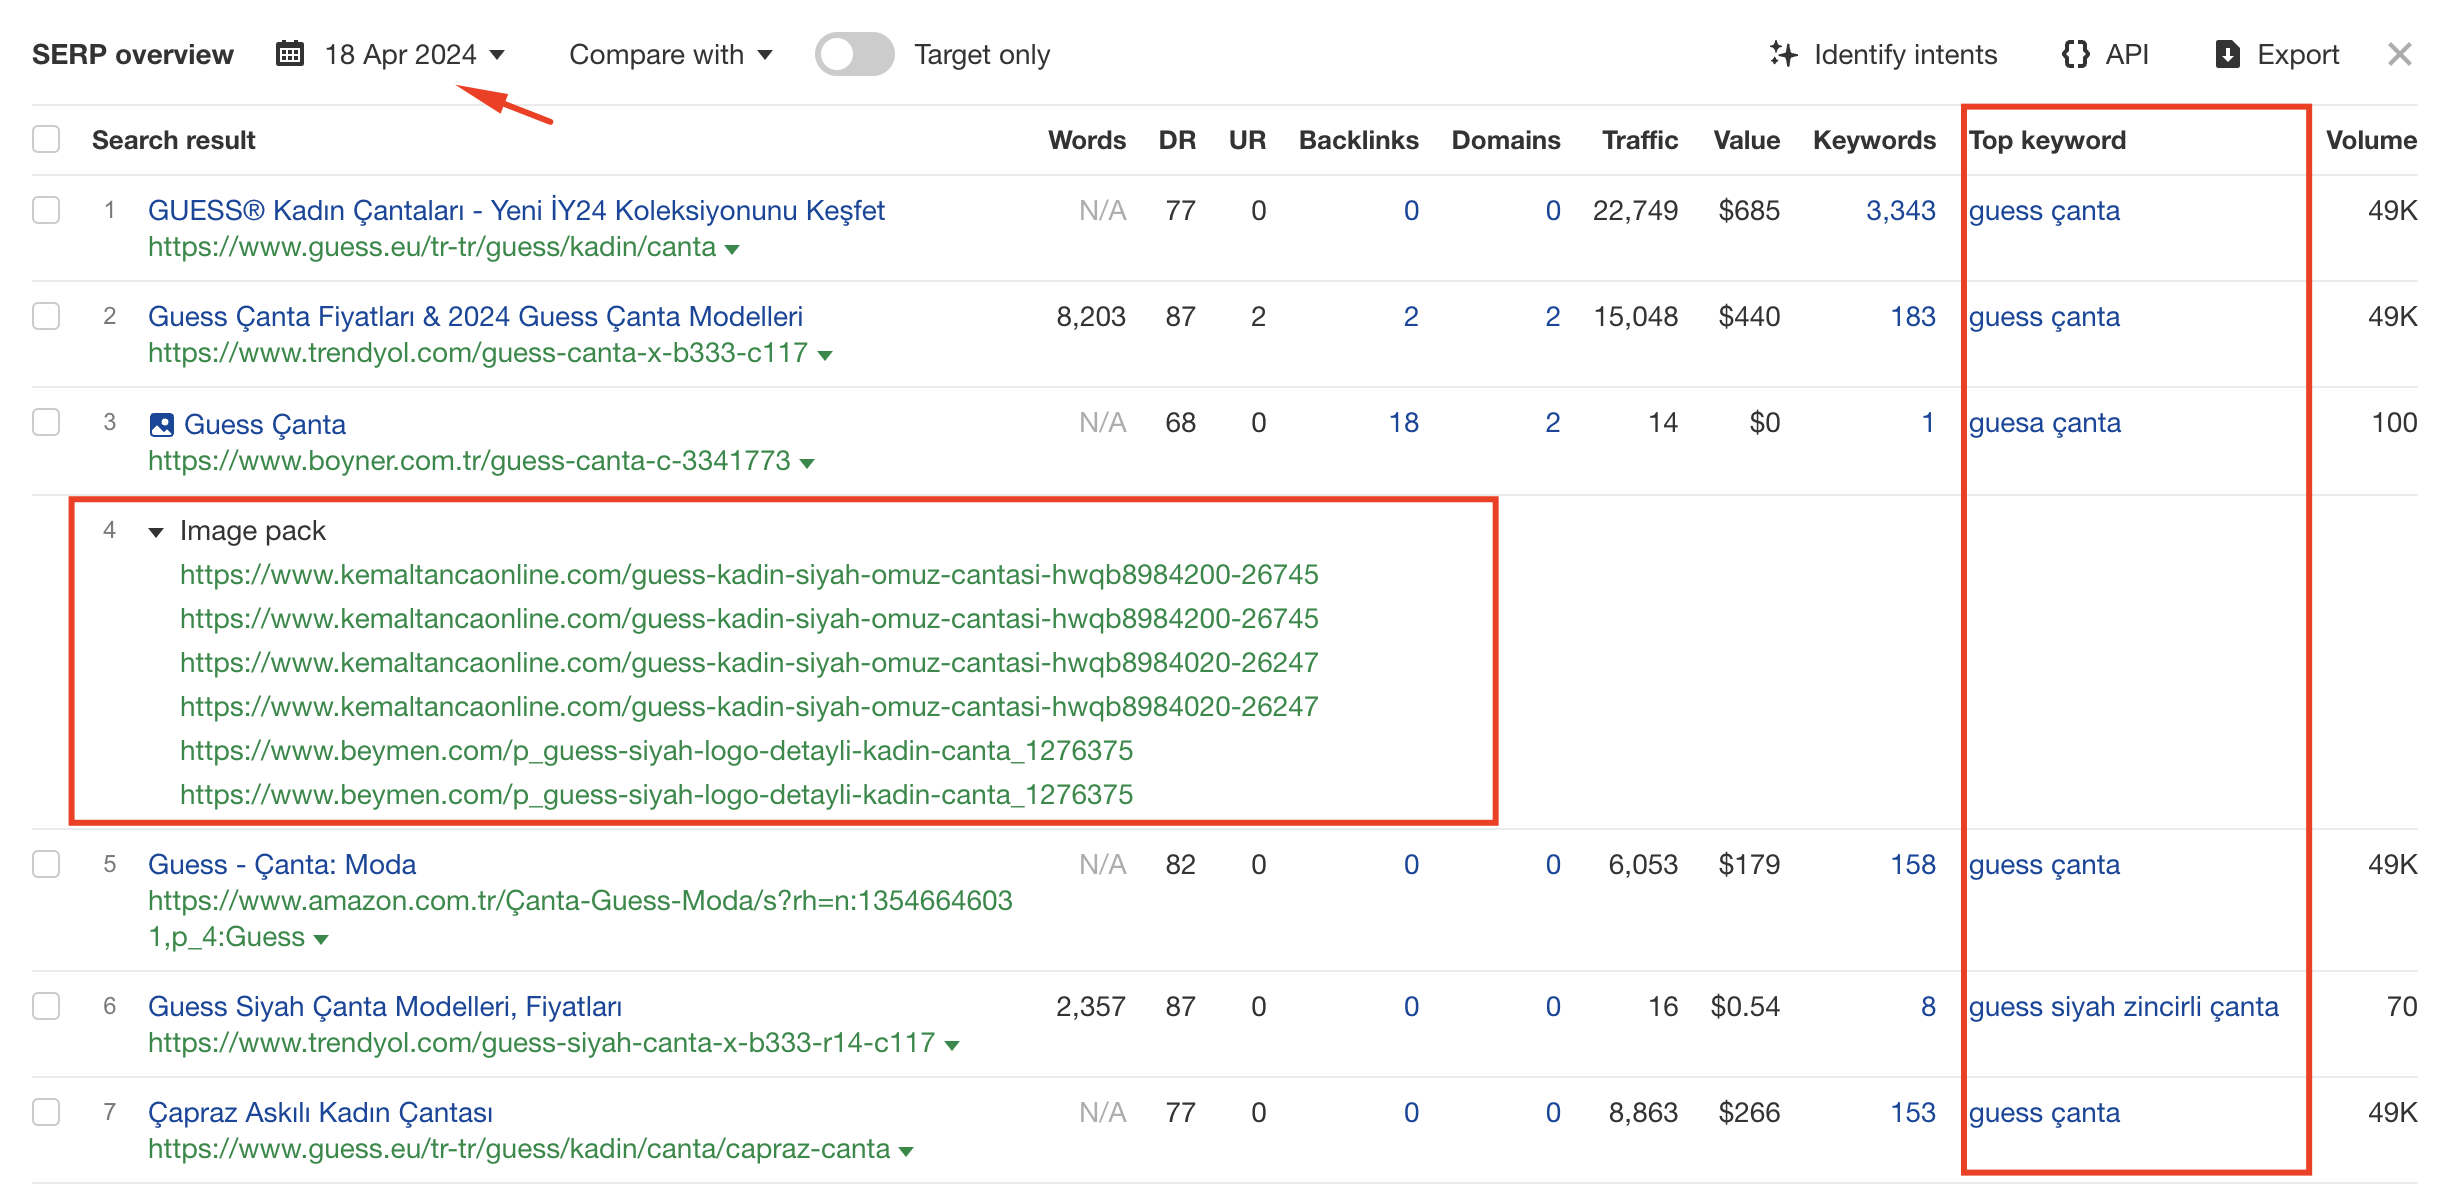Tick the checkbox for result 2
This screenshot has height=1190, width=2442.
click(x=46, y=317)
